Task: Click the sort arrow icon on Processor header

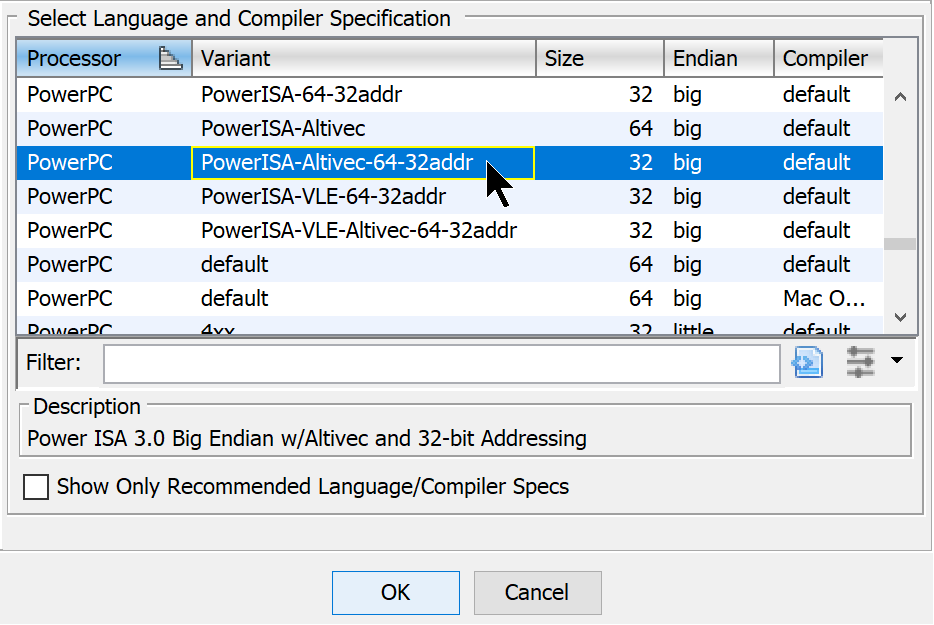Action: click(x=172, y=57)
